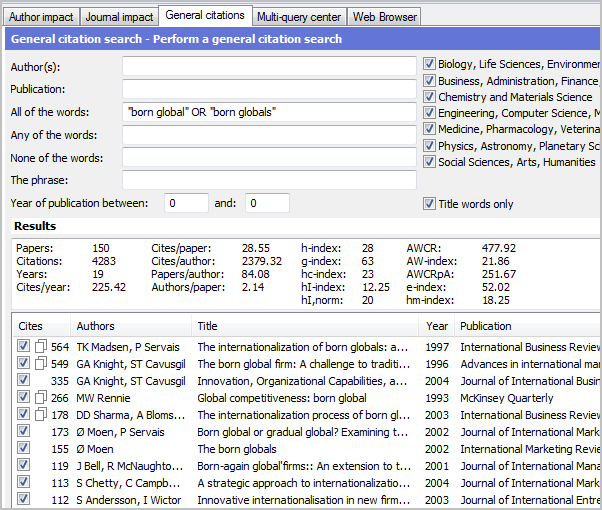Sort results by the Cites column header
Screen dimensions: 602x510
(41, 326)
